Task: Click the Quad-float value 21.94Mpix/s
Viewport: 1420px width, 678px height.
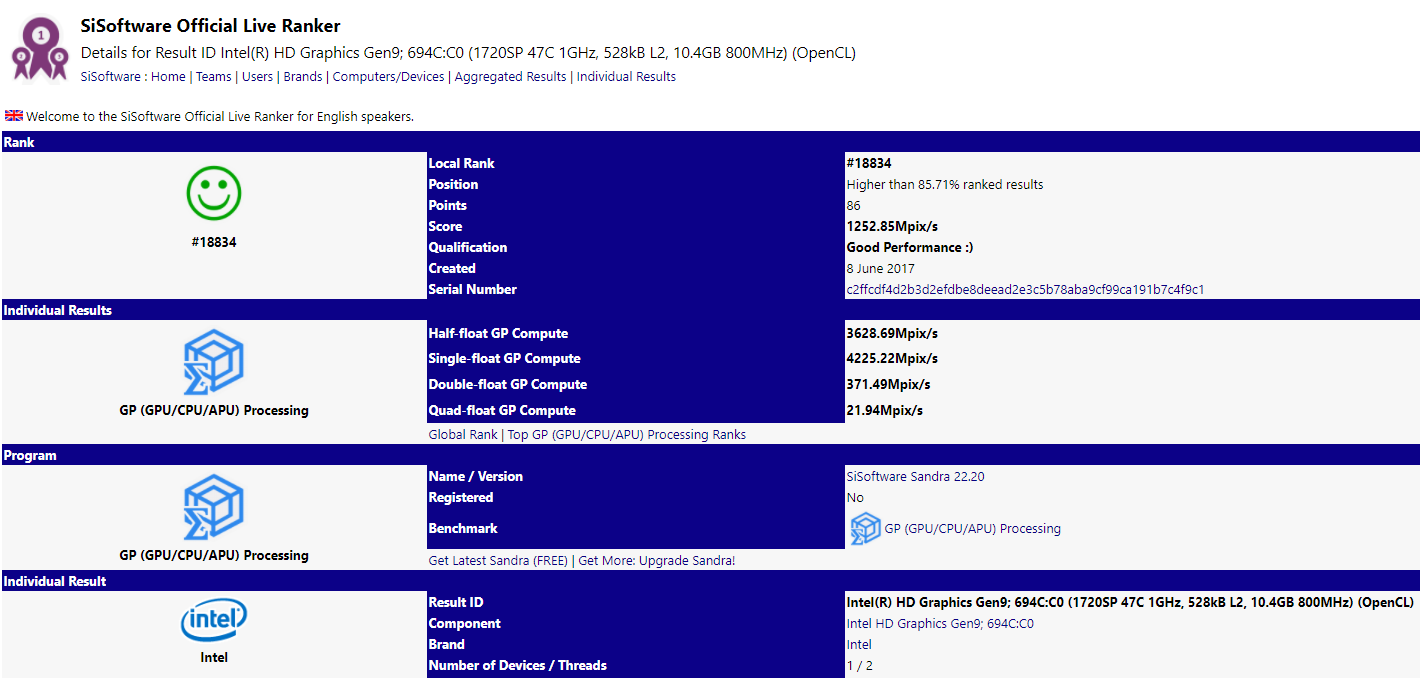Action: (x=884, y=411)
